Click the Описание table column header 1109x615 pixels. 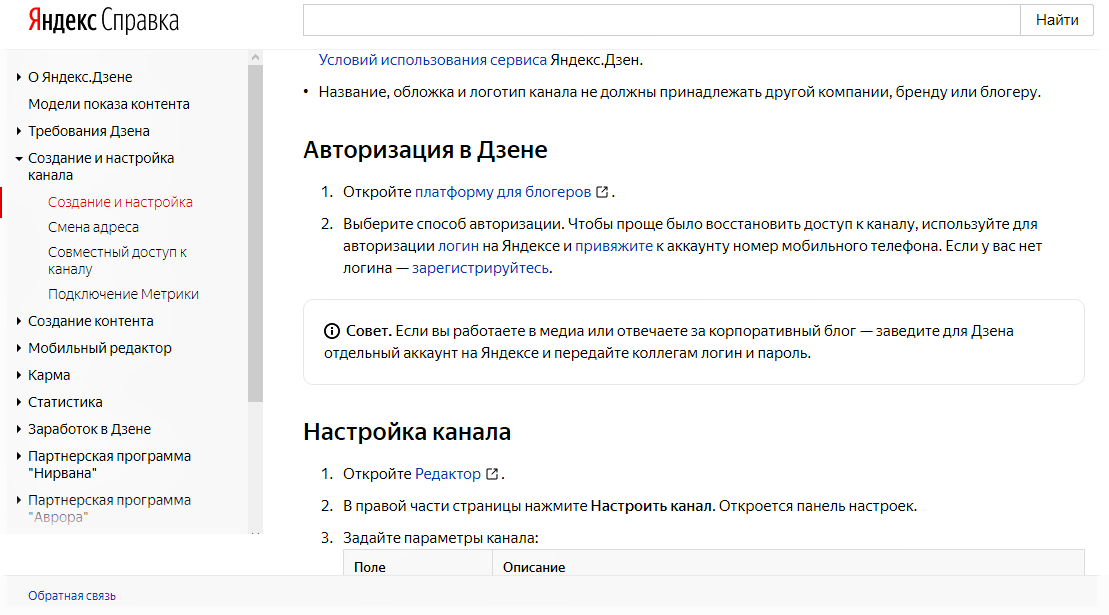coord(534,568)
